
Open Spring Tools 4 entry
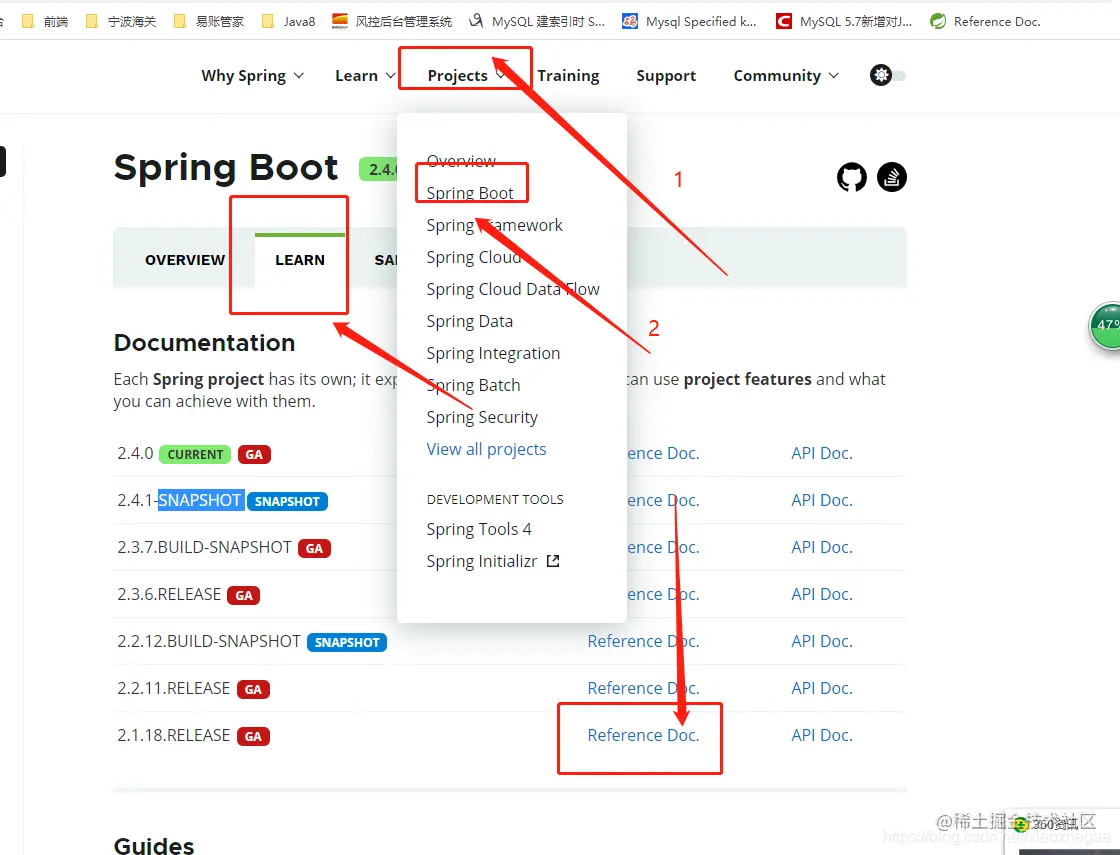[x=479, y=529]
